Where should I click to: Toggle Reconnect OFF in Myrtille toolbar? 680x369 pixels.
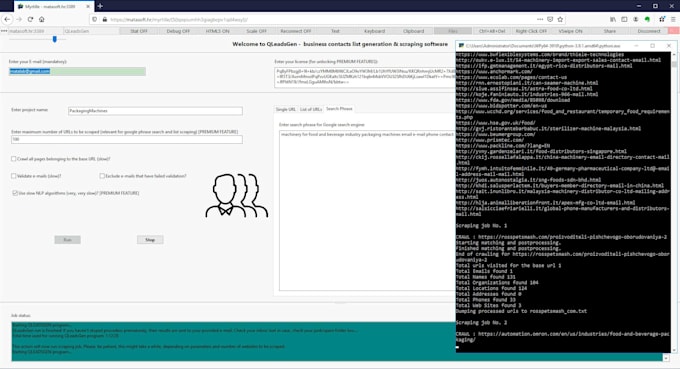[296, 31]
